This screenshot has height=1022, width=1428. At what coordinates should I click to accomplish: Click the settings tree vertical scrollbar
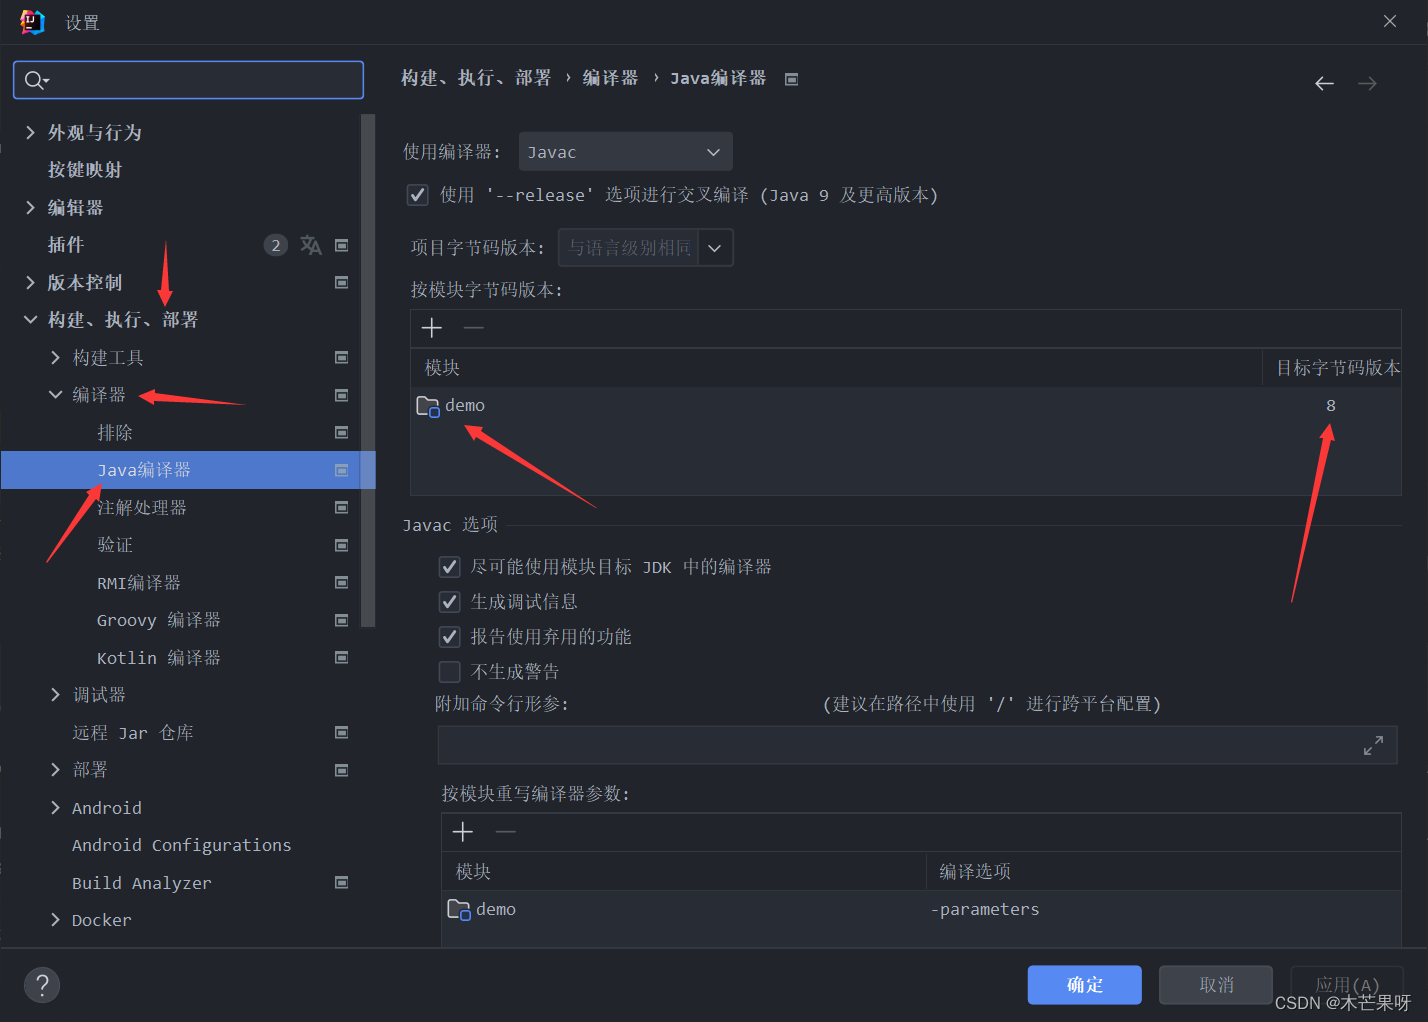pyautogui.click(x=368, y=370)
